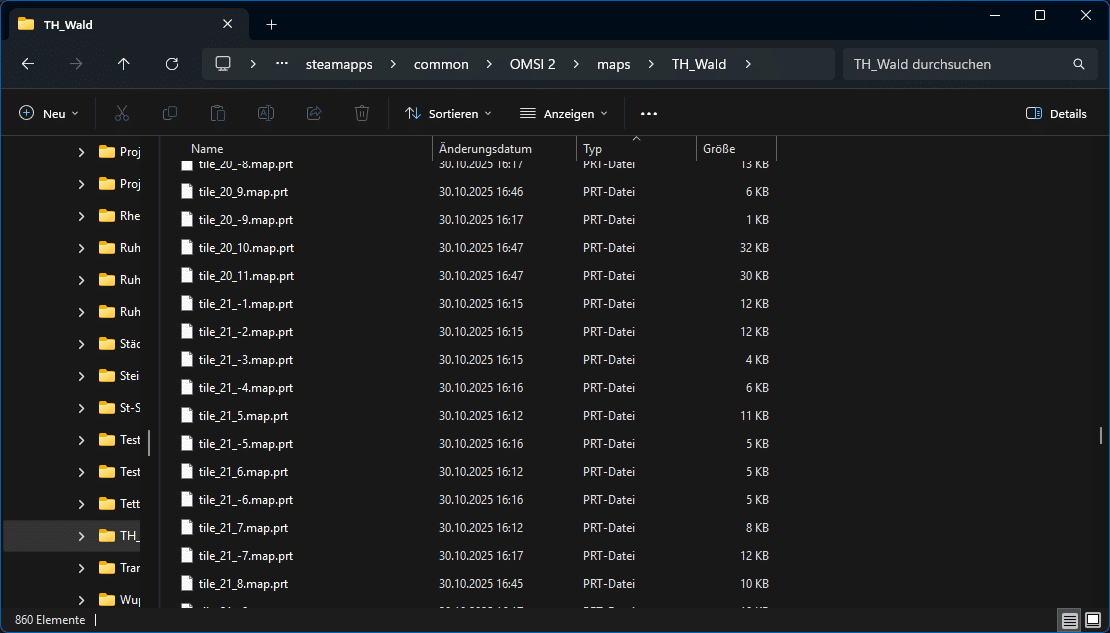
Task: Click the Cut scissors icon
Action: coord(122,114)
